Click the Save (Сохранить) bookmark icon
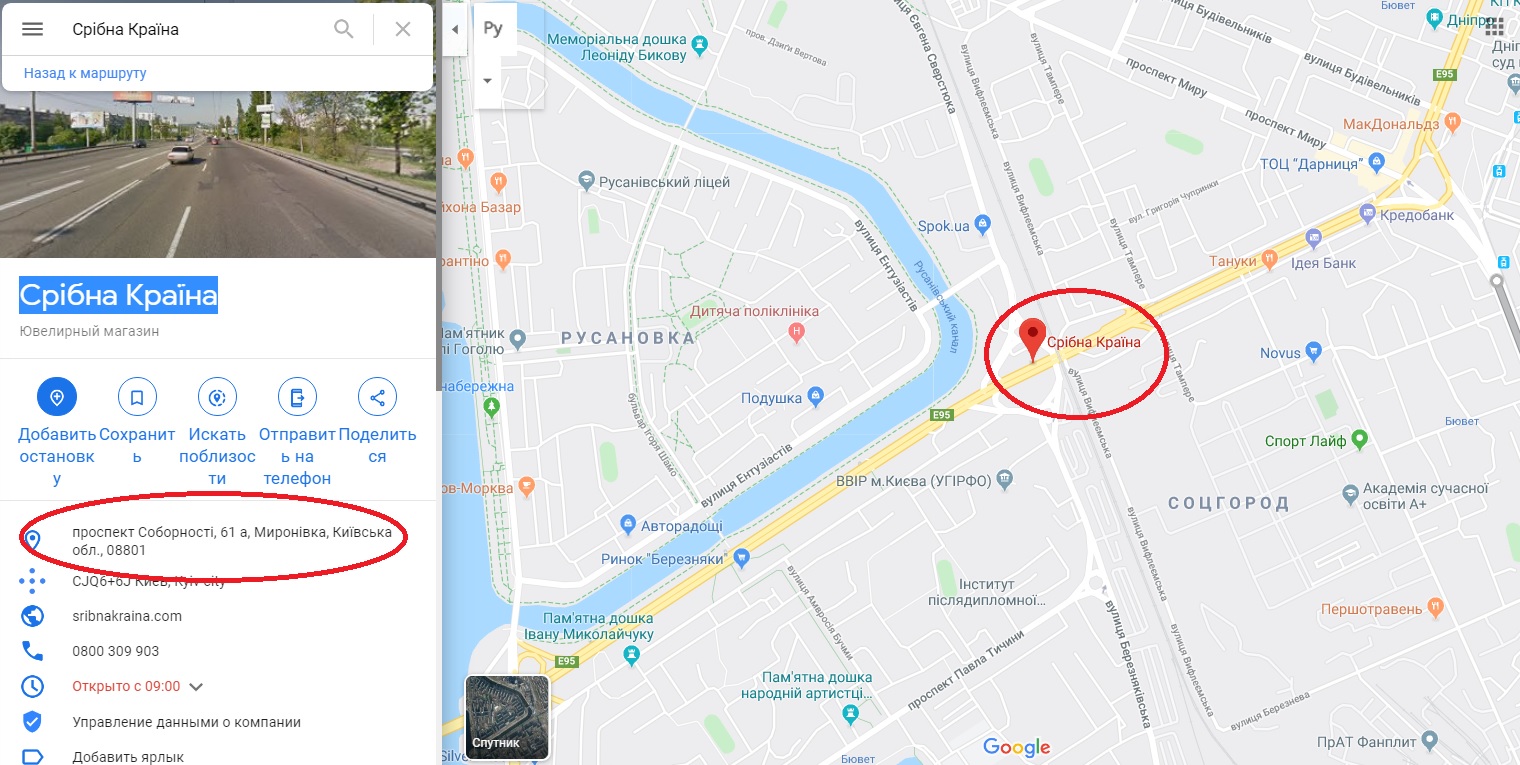Screen dimensions: 1520x765 (x=137, y=397)
